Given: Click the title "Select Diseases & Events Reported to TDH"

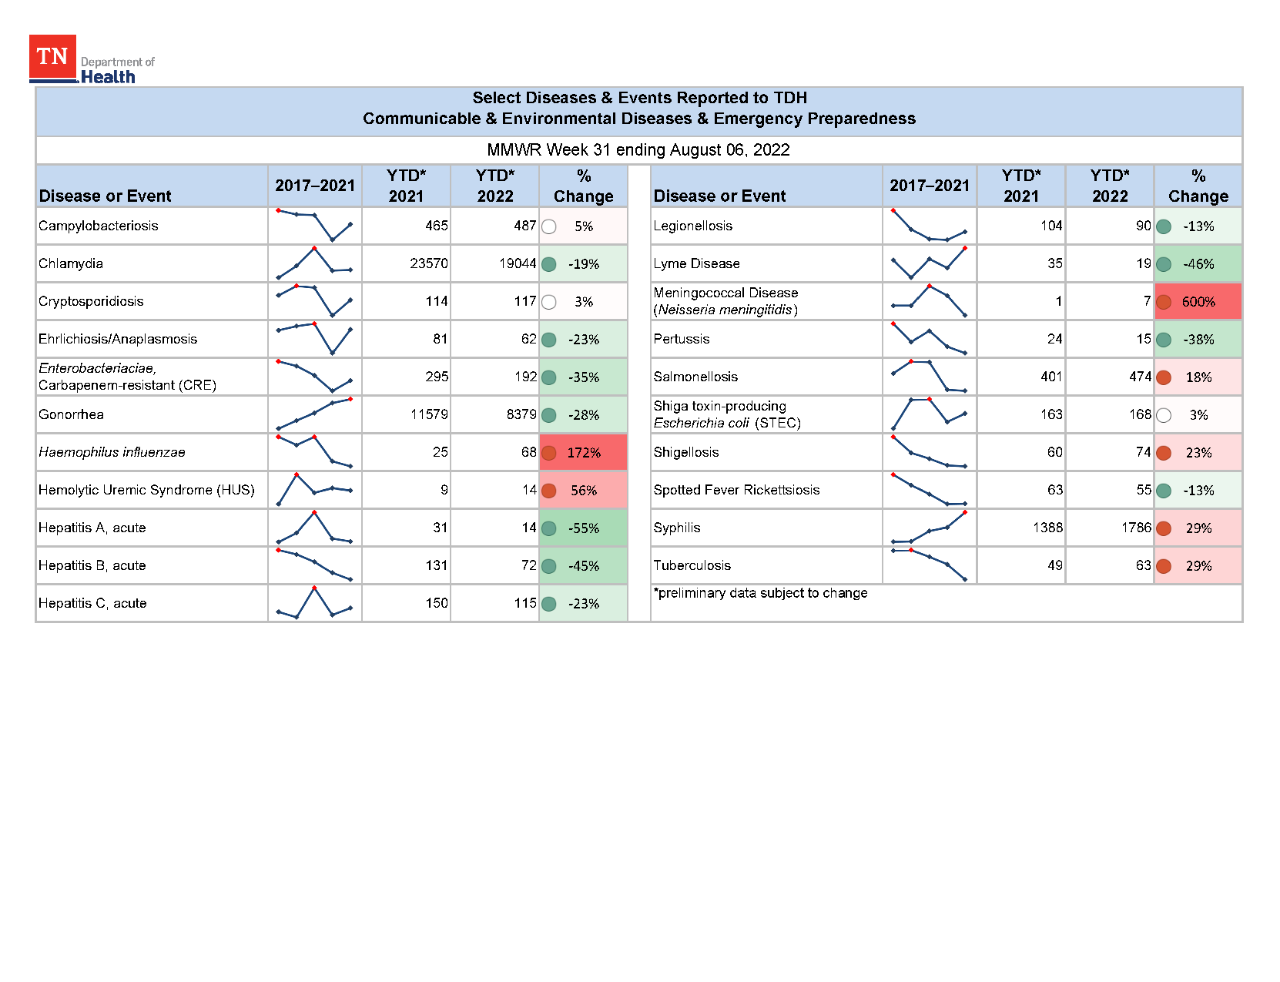Looking at the screenshot, I should click(x=640, y=98).
